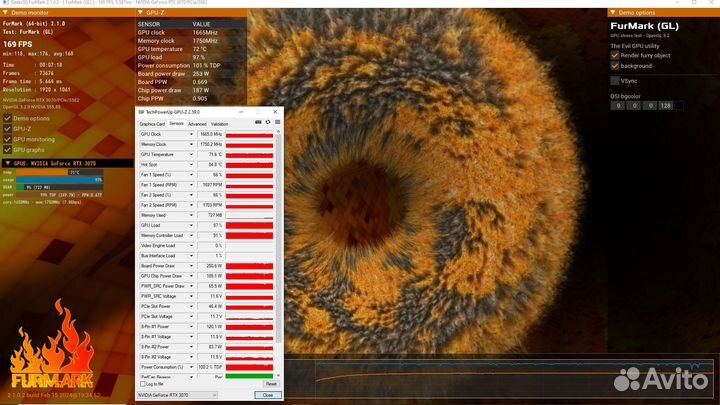
Task: Open the Board Power Draw dropdown
Action: pyautogui.click(x=191, y=266)
